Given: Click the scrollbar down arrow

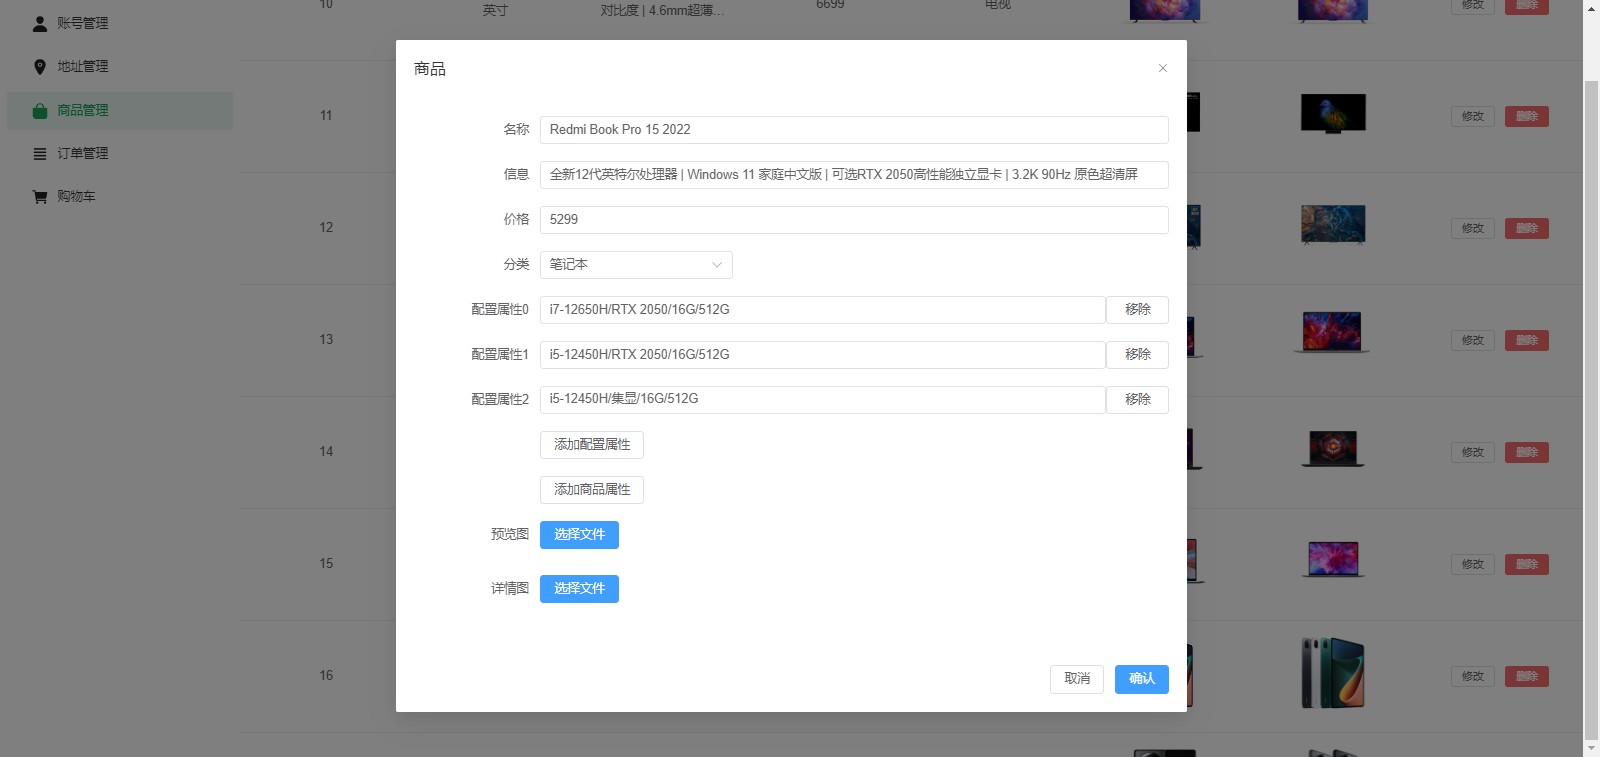Looking at the screenshot, I should coord(1591,748).
